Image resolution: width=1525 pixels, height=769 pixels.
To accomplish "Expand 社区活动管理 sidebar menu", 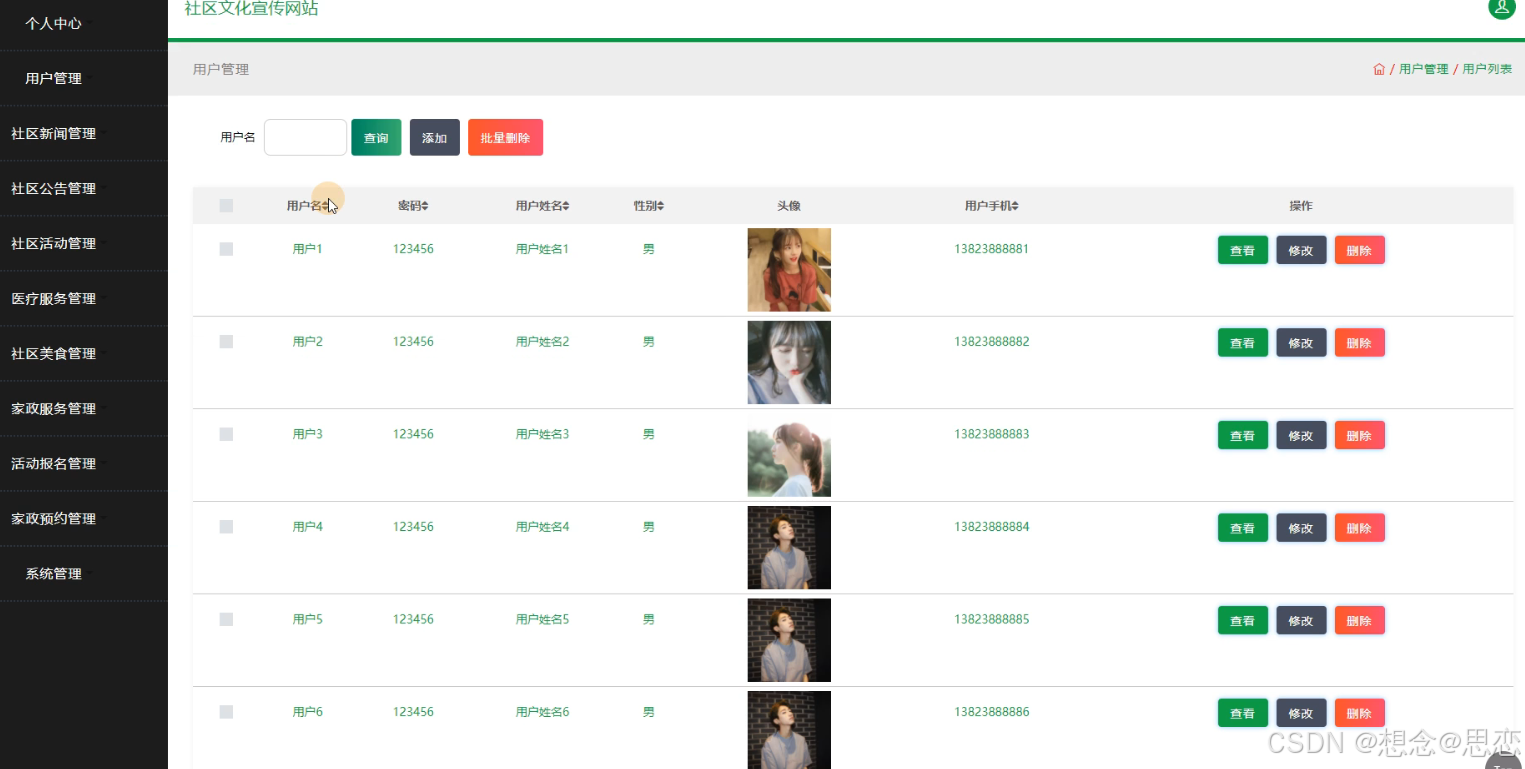I will click(84, 243).
